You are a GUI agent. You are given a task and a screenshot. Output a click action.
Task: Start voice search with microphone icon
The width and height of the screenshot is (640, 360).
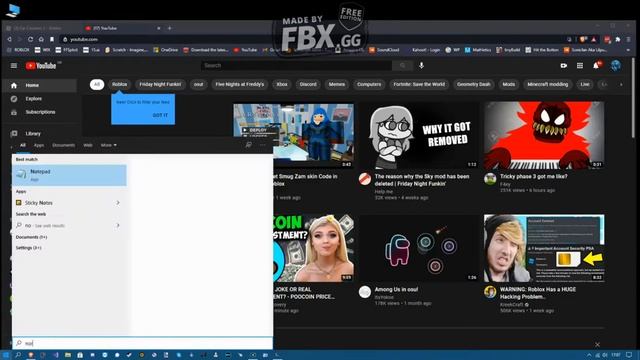[421, 65]
